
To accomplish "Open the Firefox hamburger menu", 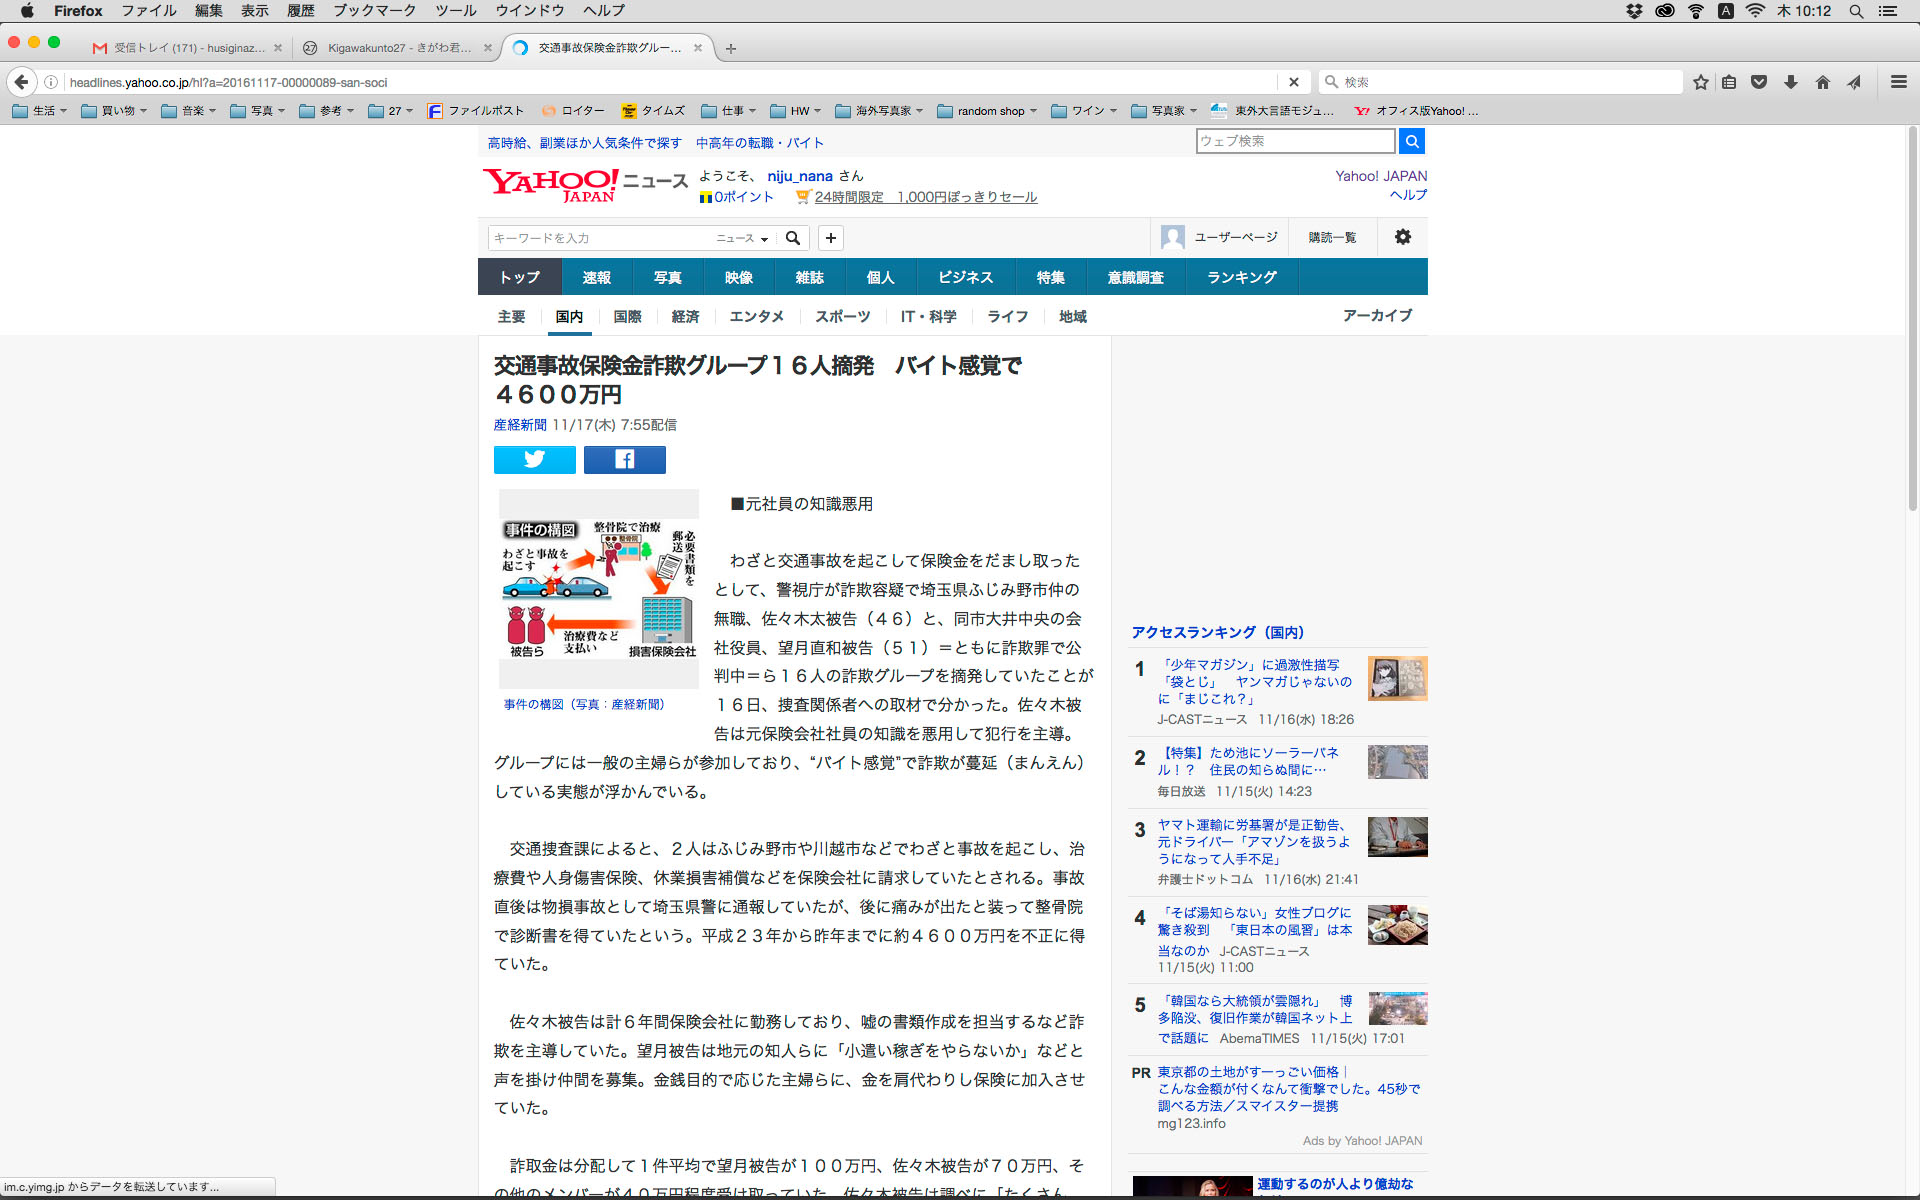I will [x=1898, y=82].
